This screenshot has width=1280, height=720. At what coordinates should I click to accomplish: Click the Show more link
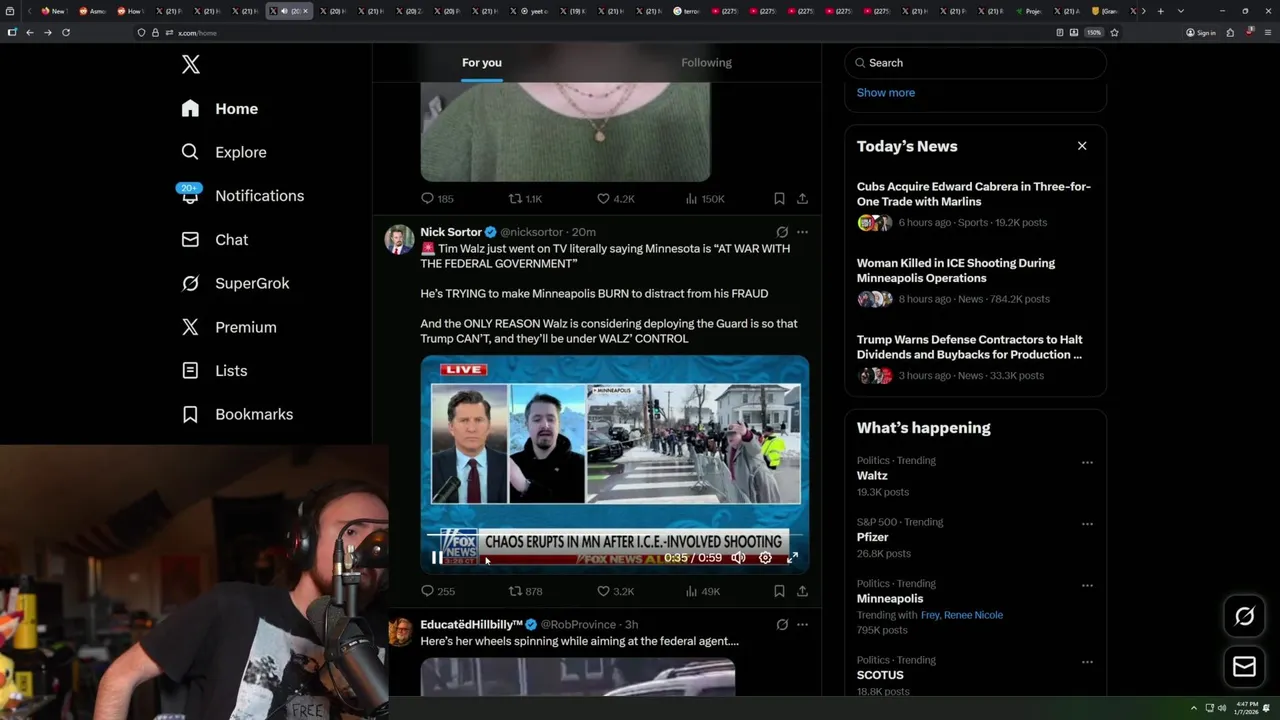[886, 92]
